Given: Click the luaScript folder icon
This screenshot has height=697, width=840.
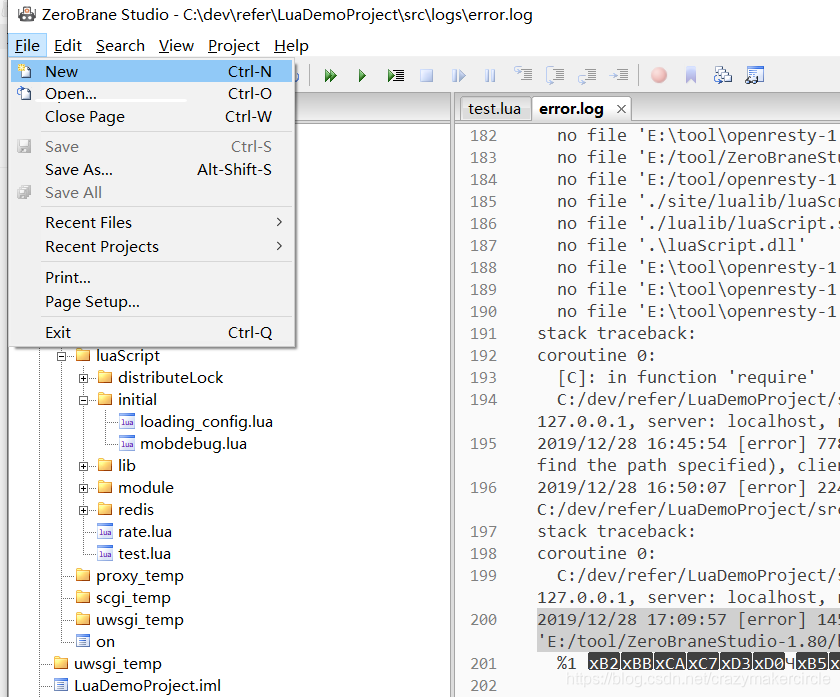Looking at the screenshot, I should point(83,355).
